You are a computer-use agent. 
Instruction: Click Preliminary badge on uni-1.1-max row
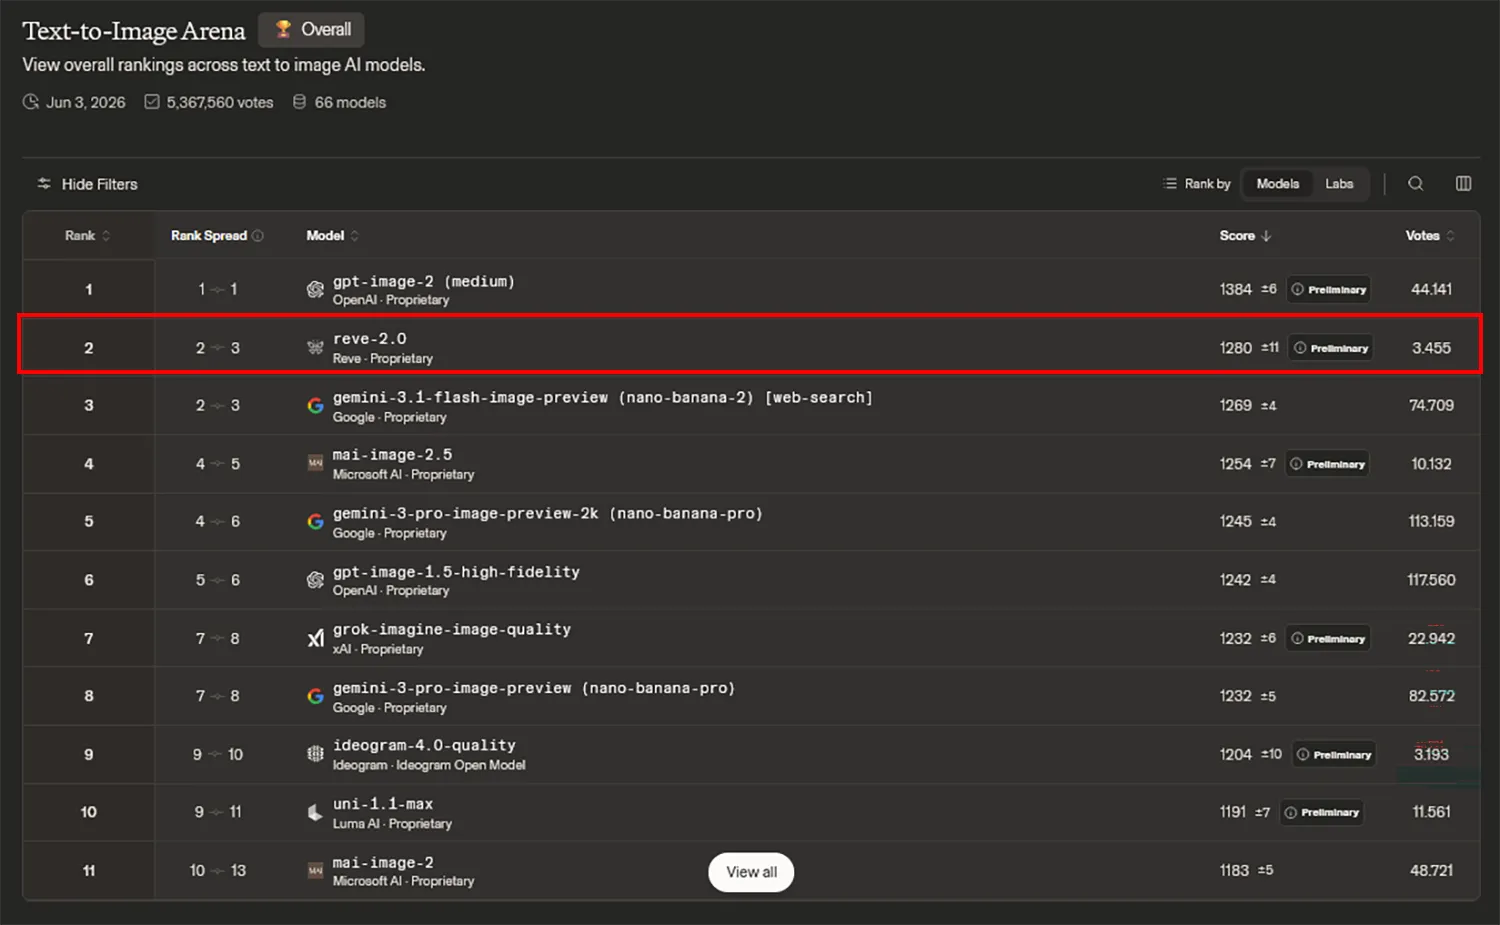pyautogui.click(x=1322, y=813)
